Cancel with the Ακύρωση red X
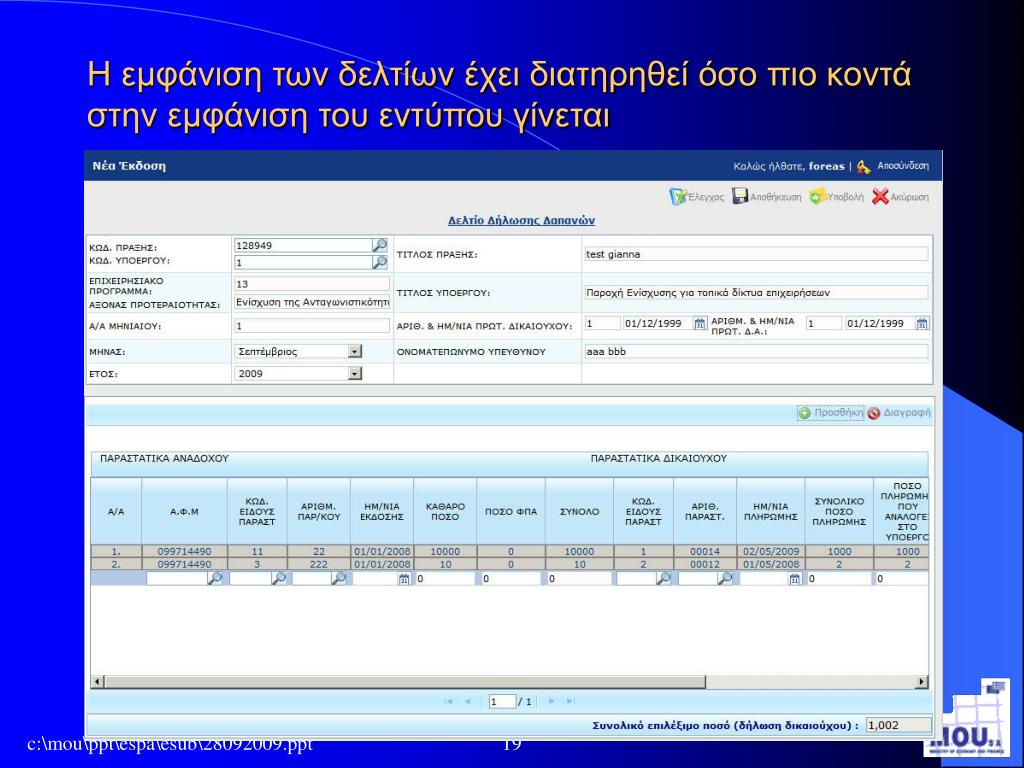Screen dimensions: 1024x768 [880, 197]
